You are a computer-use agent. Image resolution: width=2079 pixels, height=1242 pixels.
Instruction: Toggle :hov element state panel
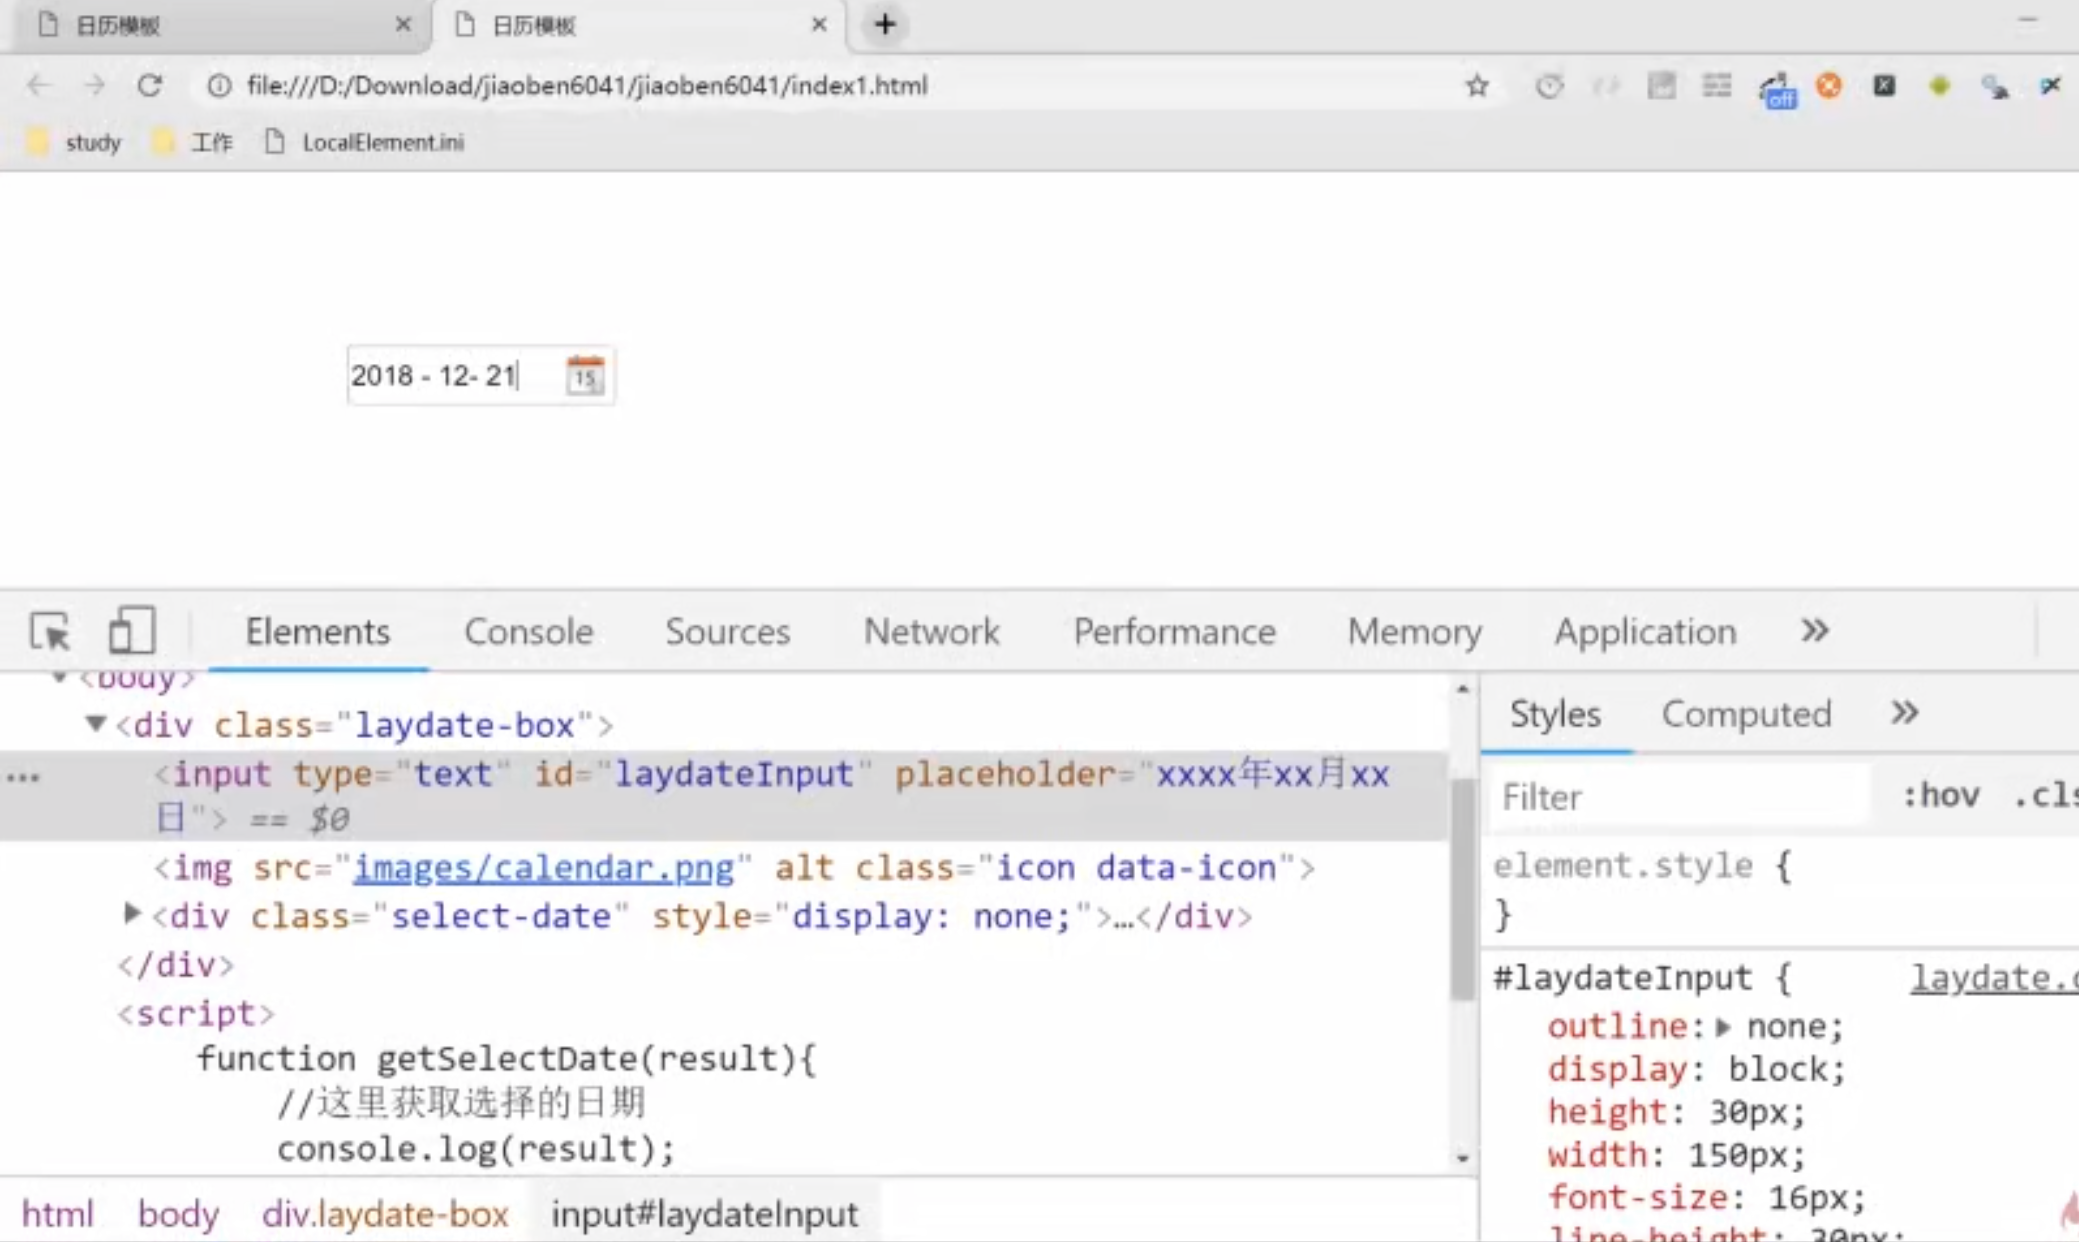1940,796
